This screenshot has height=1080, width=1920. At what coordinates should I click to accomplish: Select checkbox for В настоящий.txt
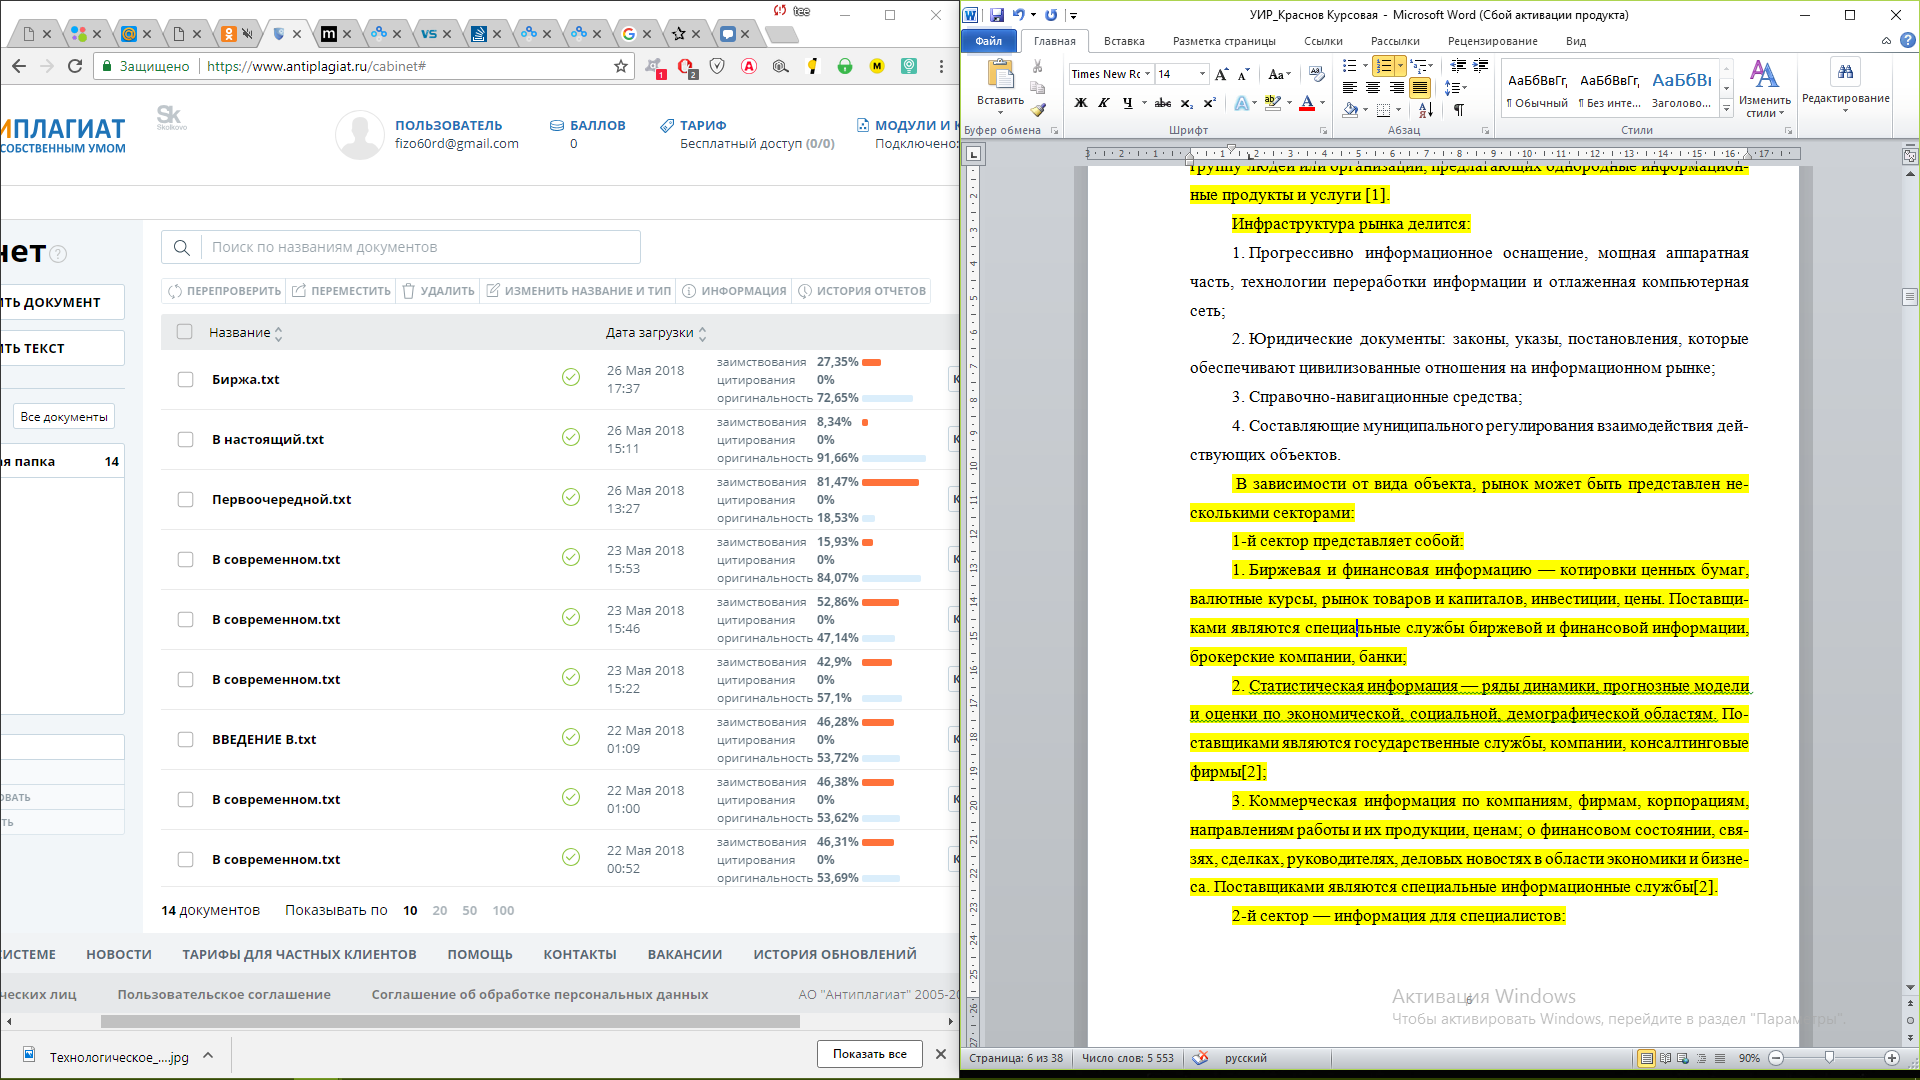185,440
